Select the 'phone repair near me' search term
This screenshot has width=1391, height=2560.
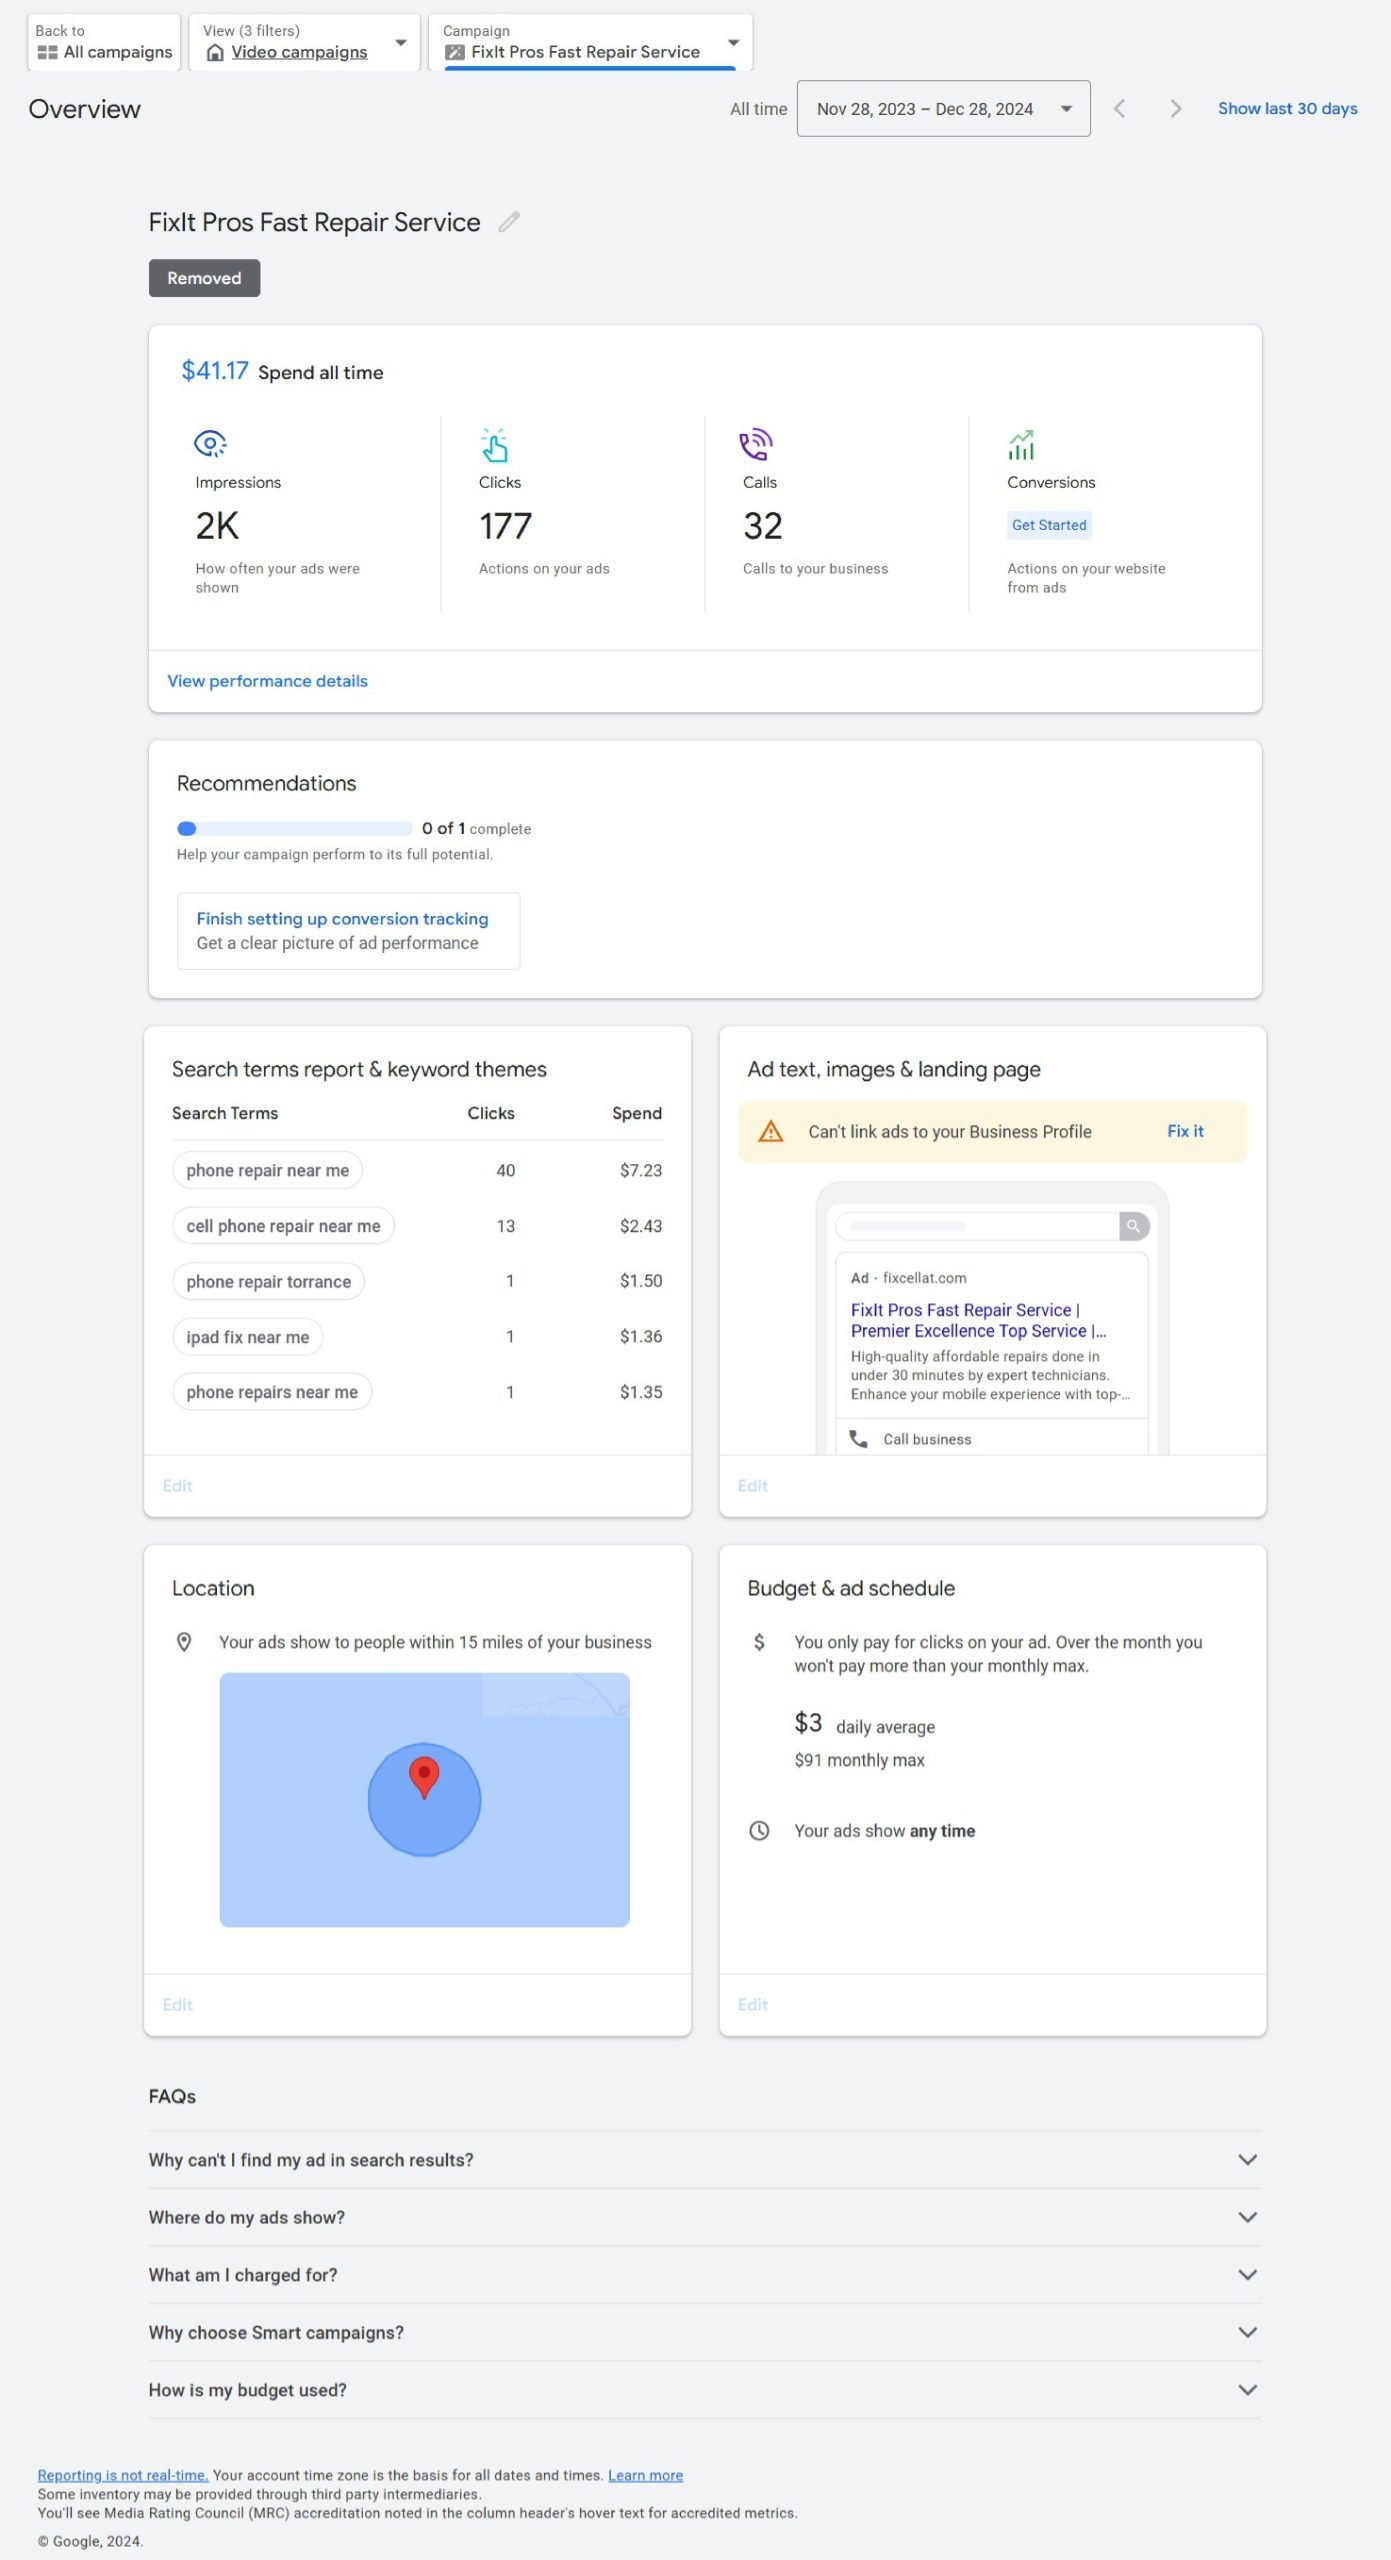click(x=267, y=1170)
